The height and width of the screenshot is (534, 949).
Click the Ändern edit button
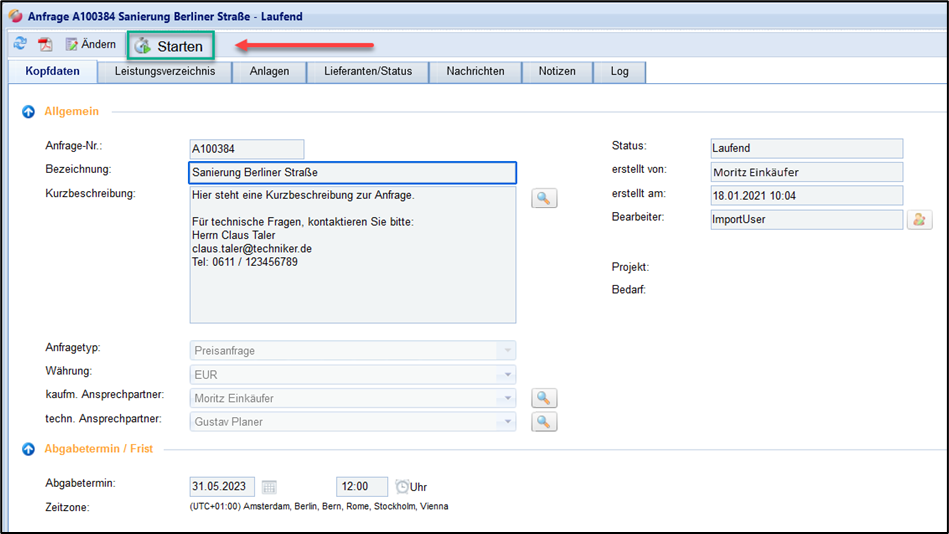[91, 44]
